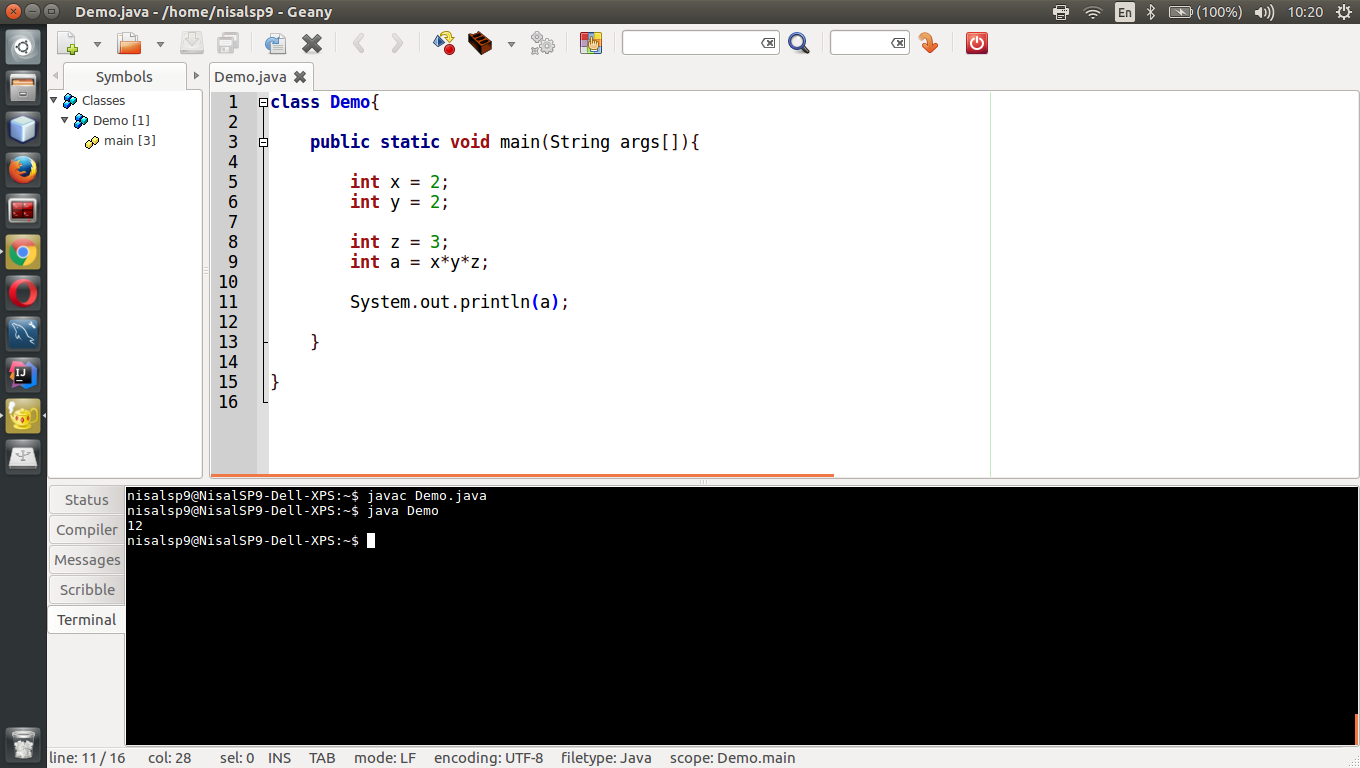Click the Save file toolbar icon
Viewport: 1360px width, 768px height.
tap(192, 43)
